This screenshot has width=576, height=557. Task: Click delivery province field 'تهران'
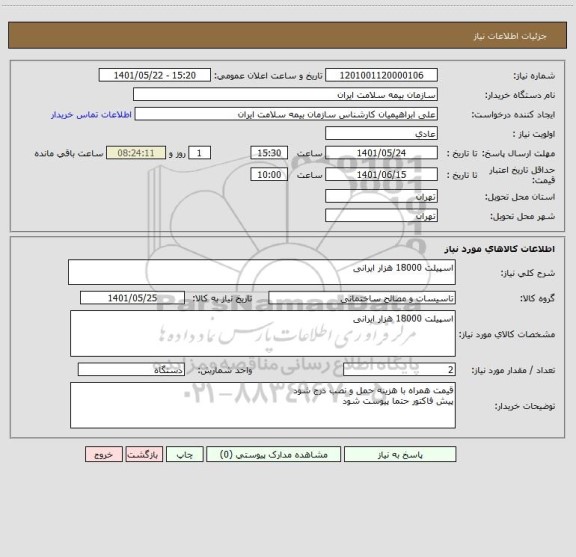[x=381, y=196]
